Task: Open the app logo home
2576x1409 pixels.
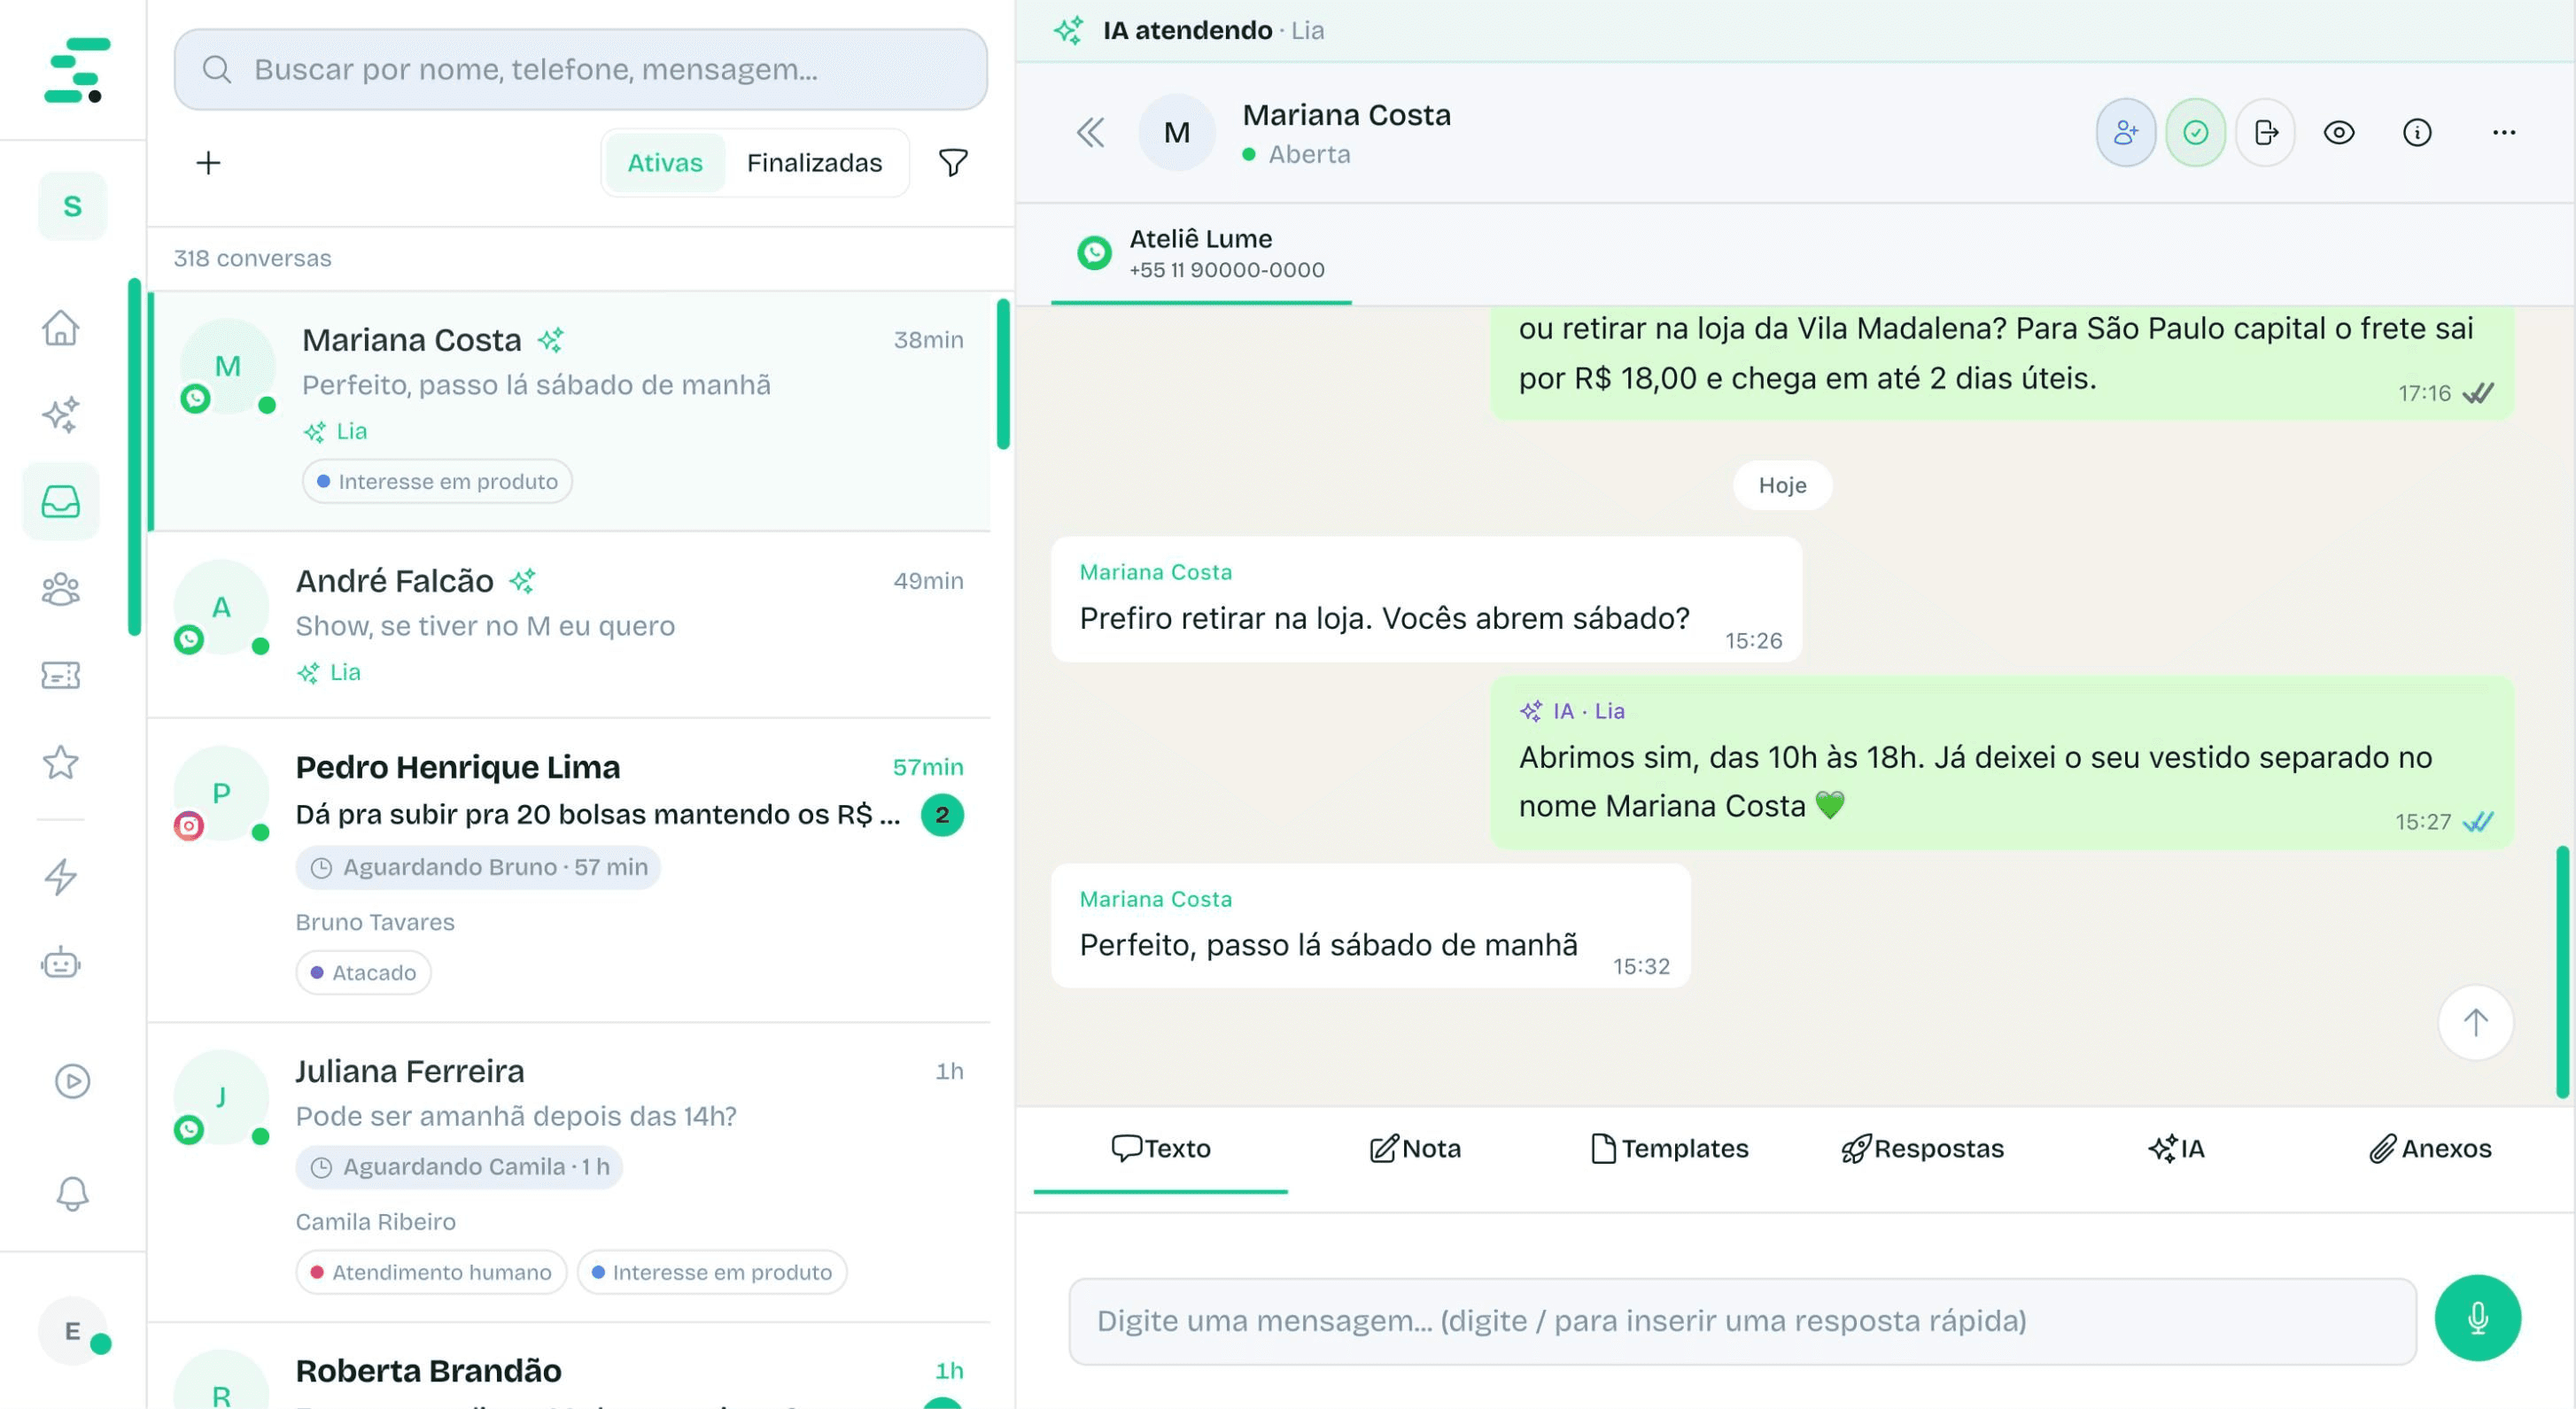Action: (77, 70)
